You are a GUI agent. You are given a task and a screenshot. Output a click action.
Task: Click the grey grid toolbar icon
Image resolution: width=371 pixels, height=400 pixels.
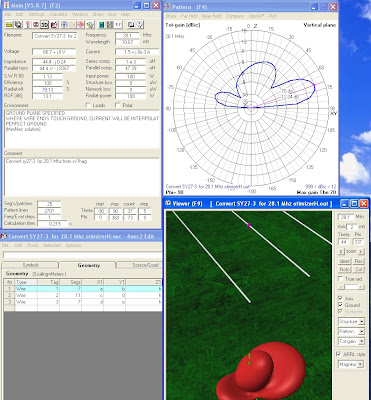tap(110, 25)
